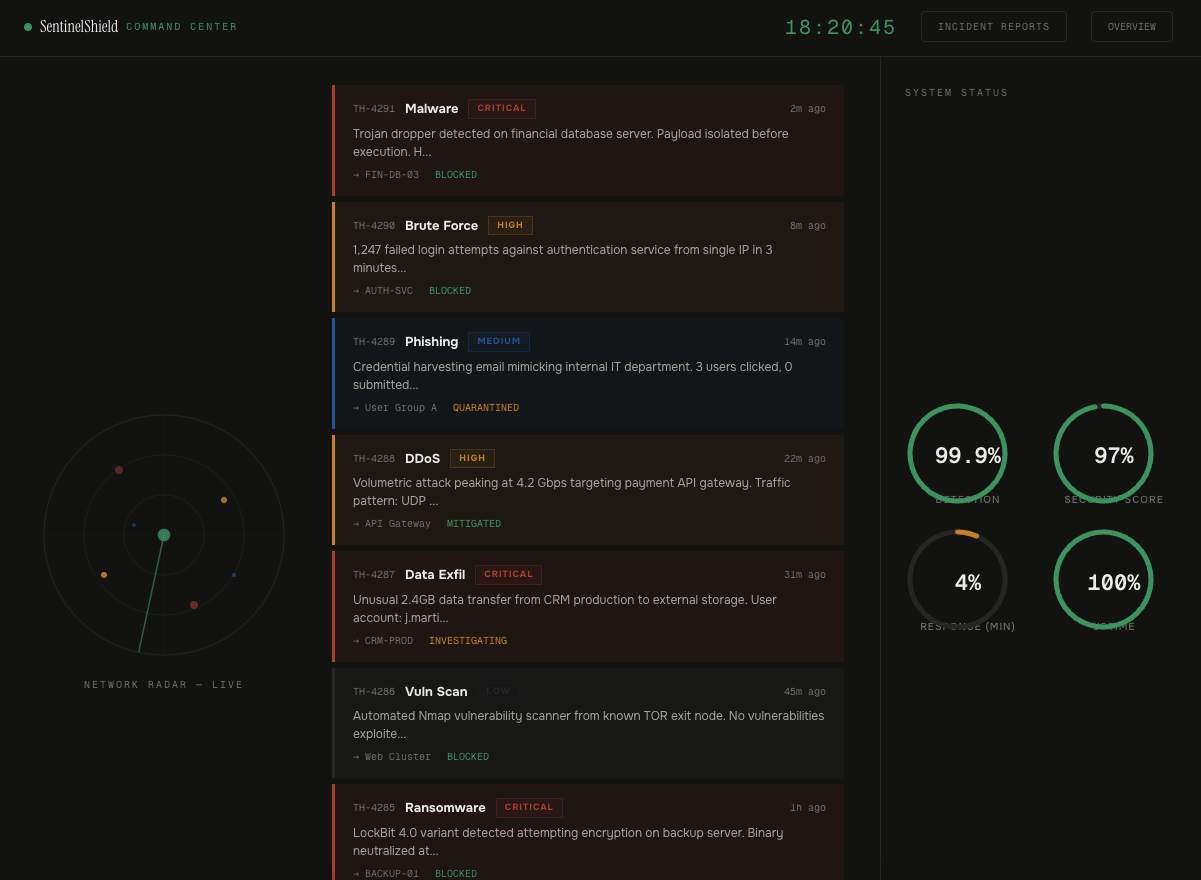Open the DDoS threat title
The image size is (1201, 880).
422,458
